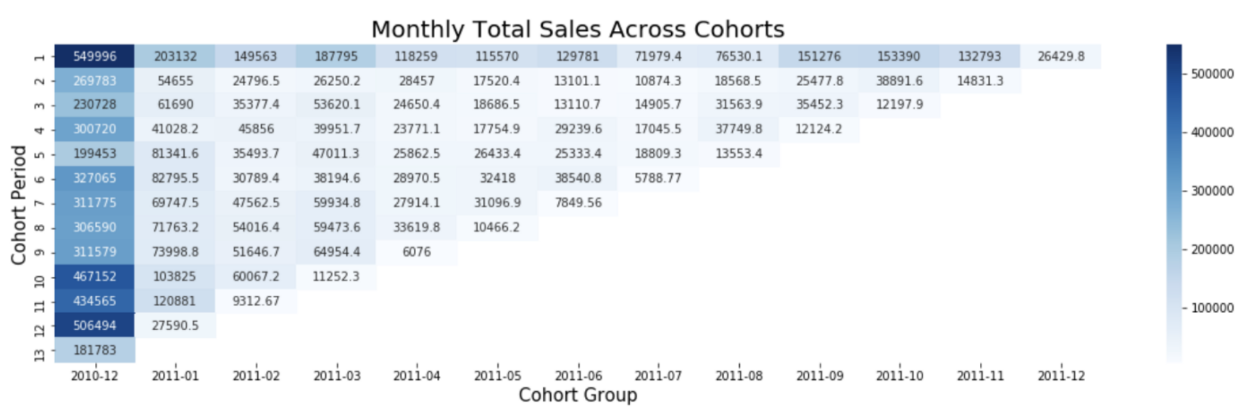Click the cell displaying 153390
This screenshot has width=1246, height=413.
click(900, 57)
